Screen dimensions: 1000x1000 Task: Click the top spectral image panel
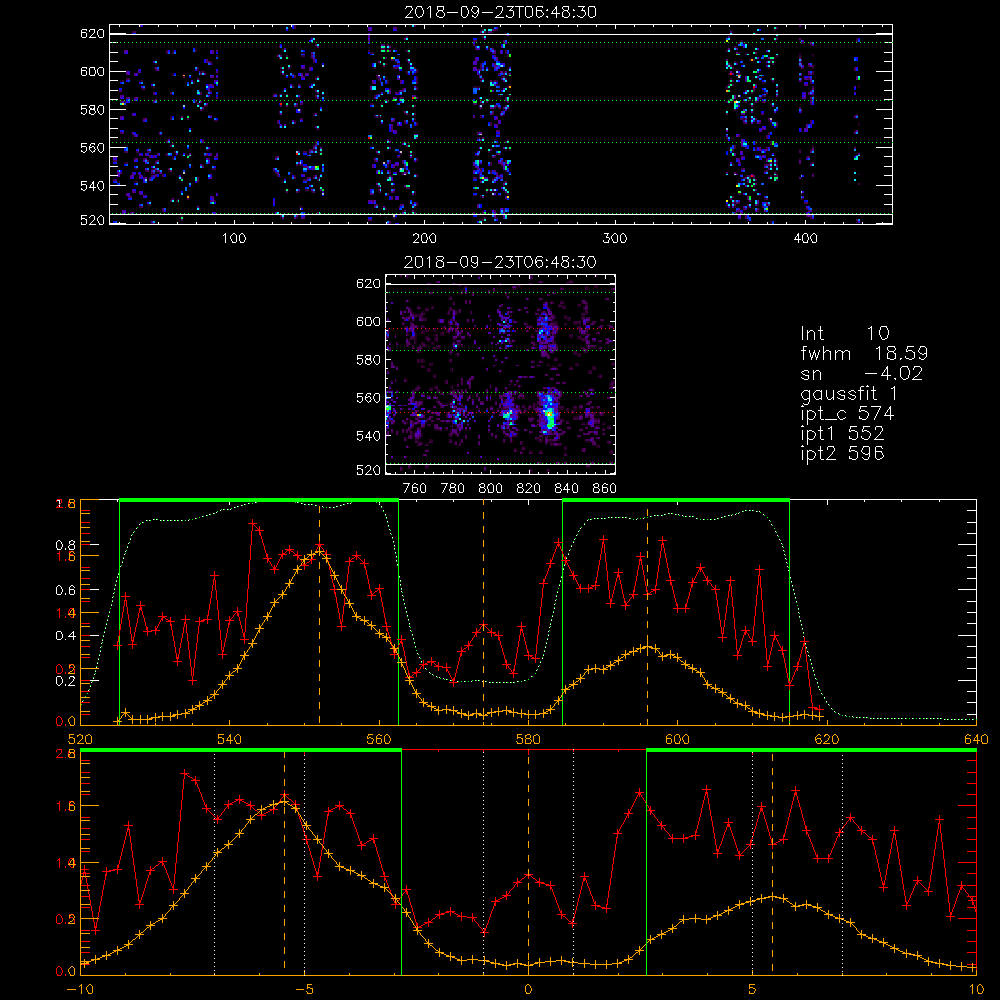point(501,124)
